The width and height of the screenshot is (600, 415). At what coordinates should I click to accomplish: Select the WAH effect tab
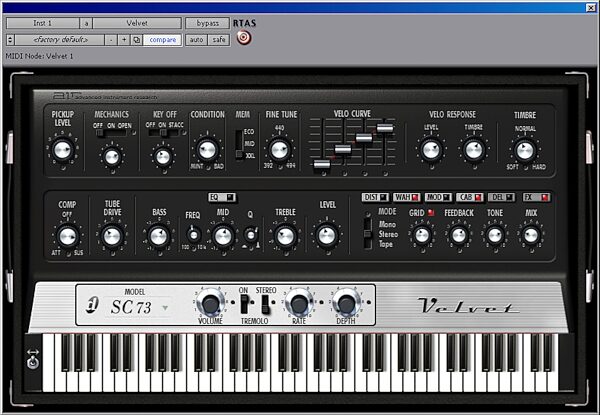click(406, 197)
